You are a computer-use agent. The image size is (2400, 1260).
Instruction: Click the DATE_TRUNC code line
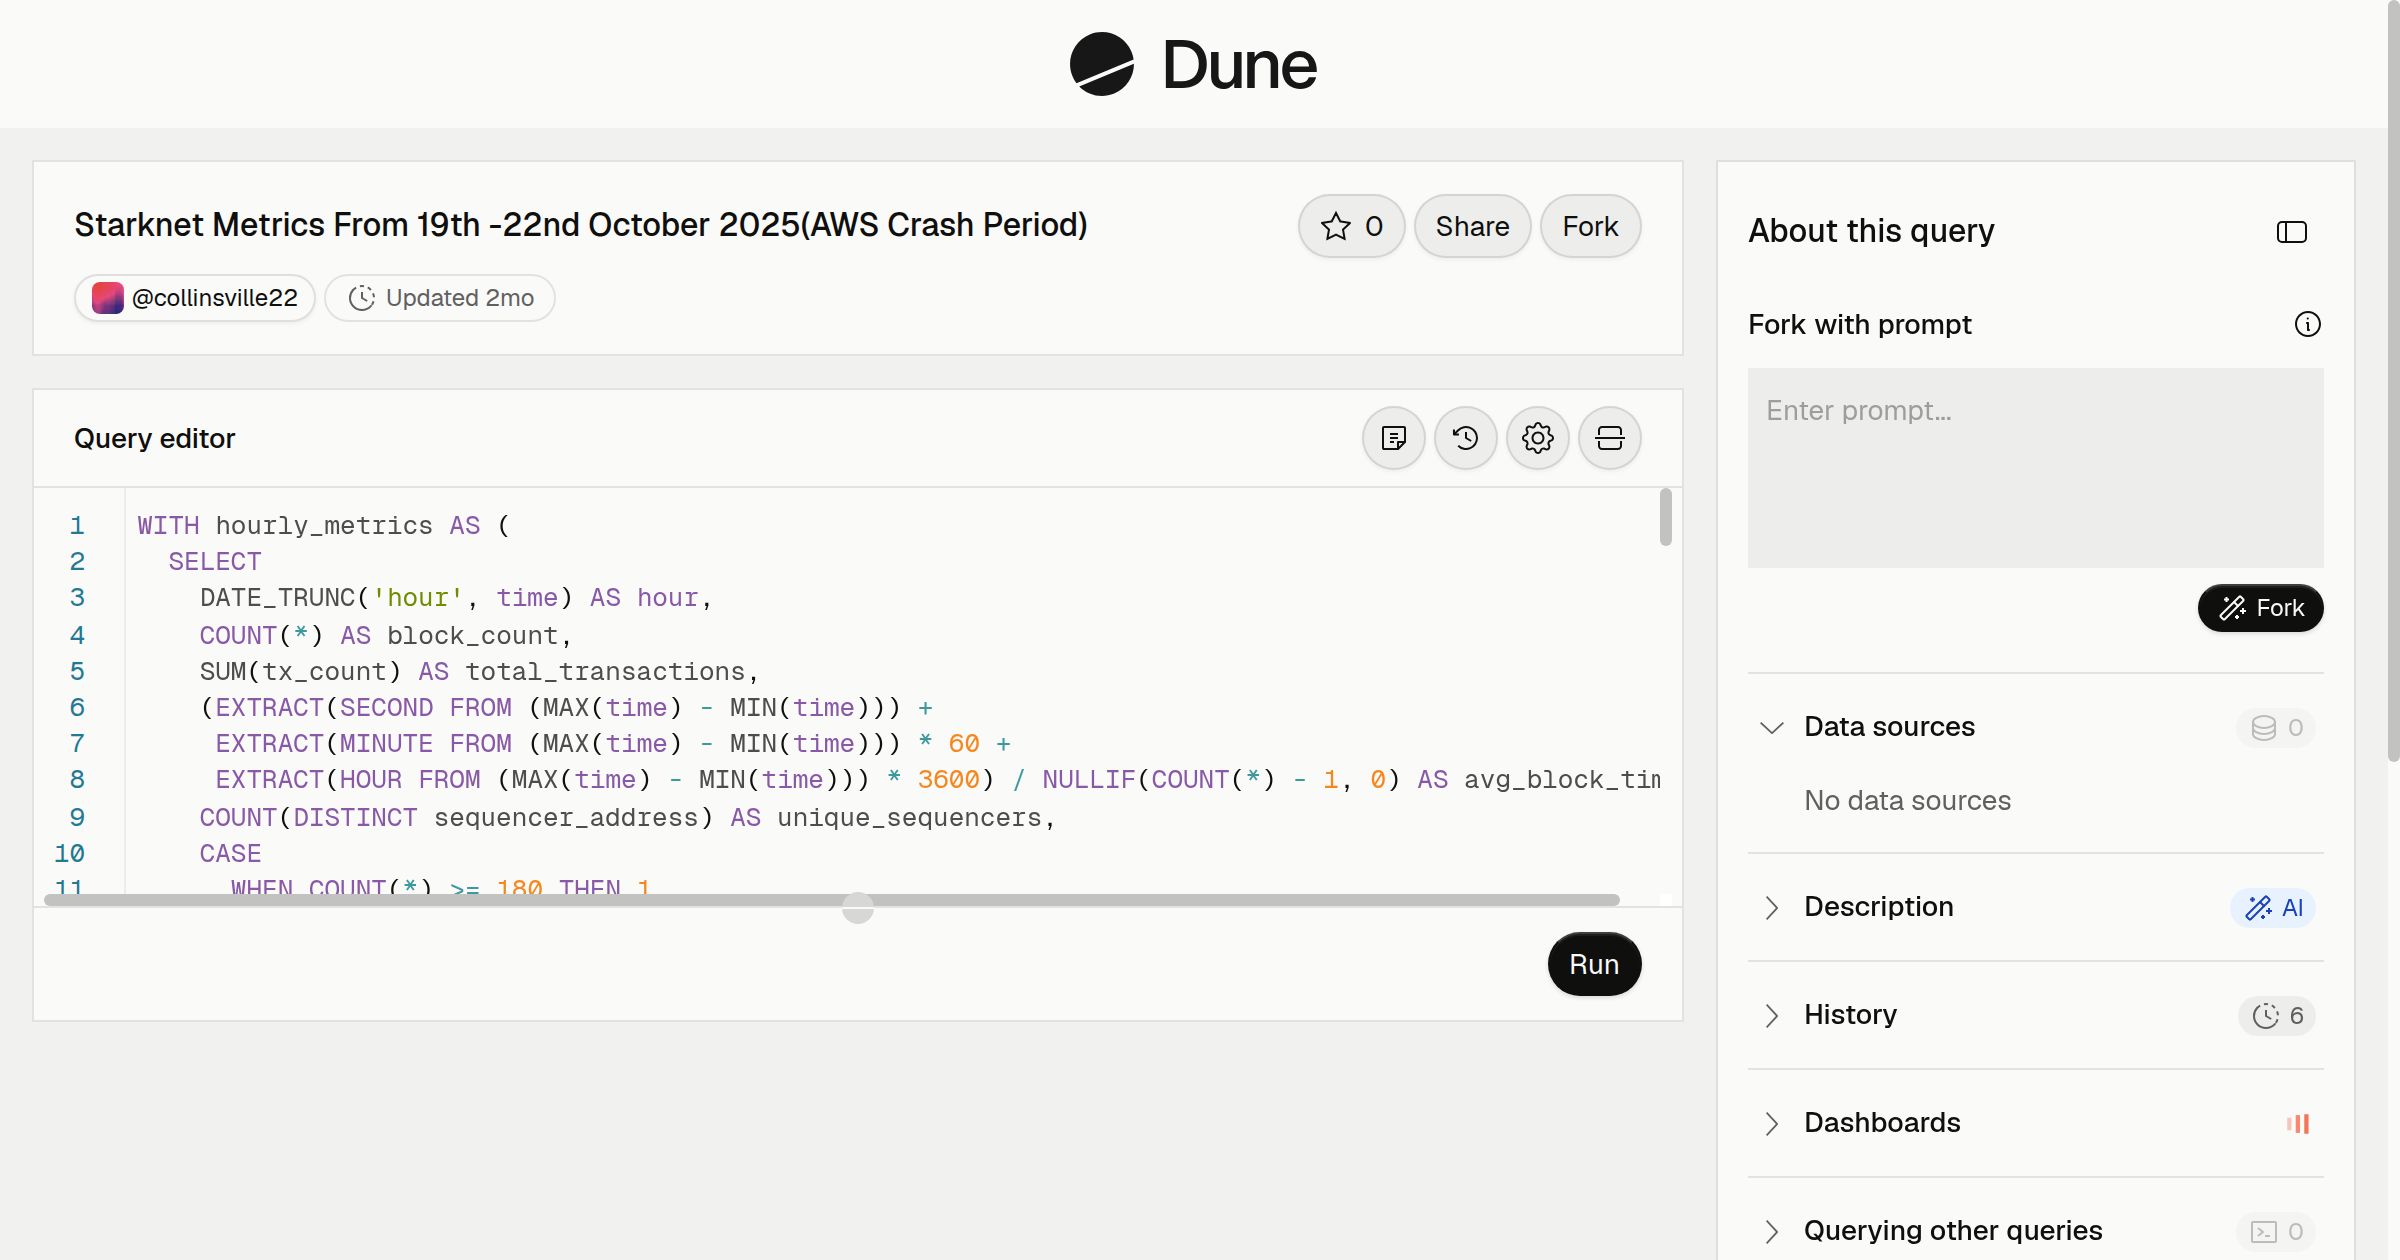pyautogui.click(x=455, y=598)
